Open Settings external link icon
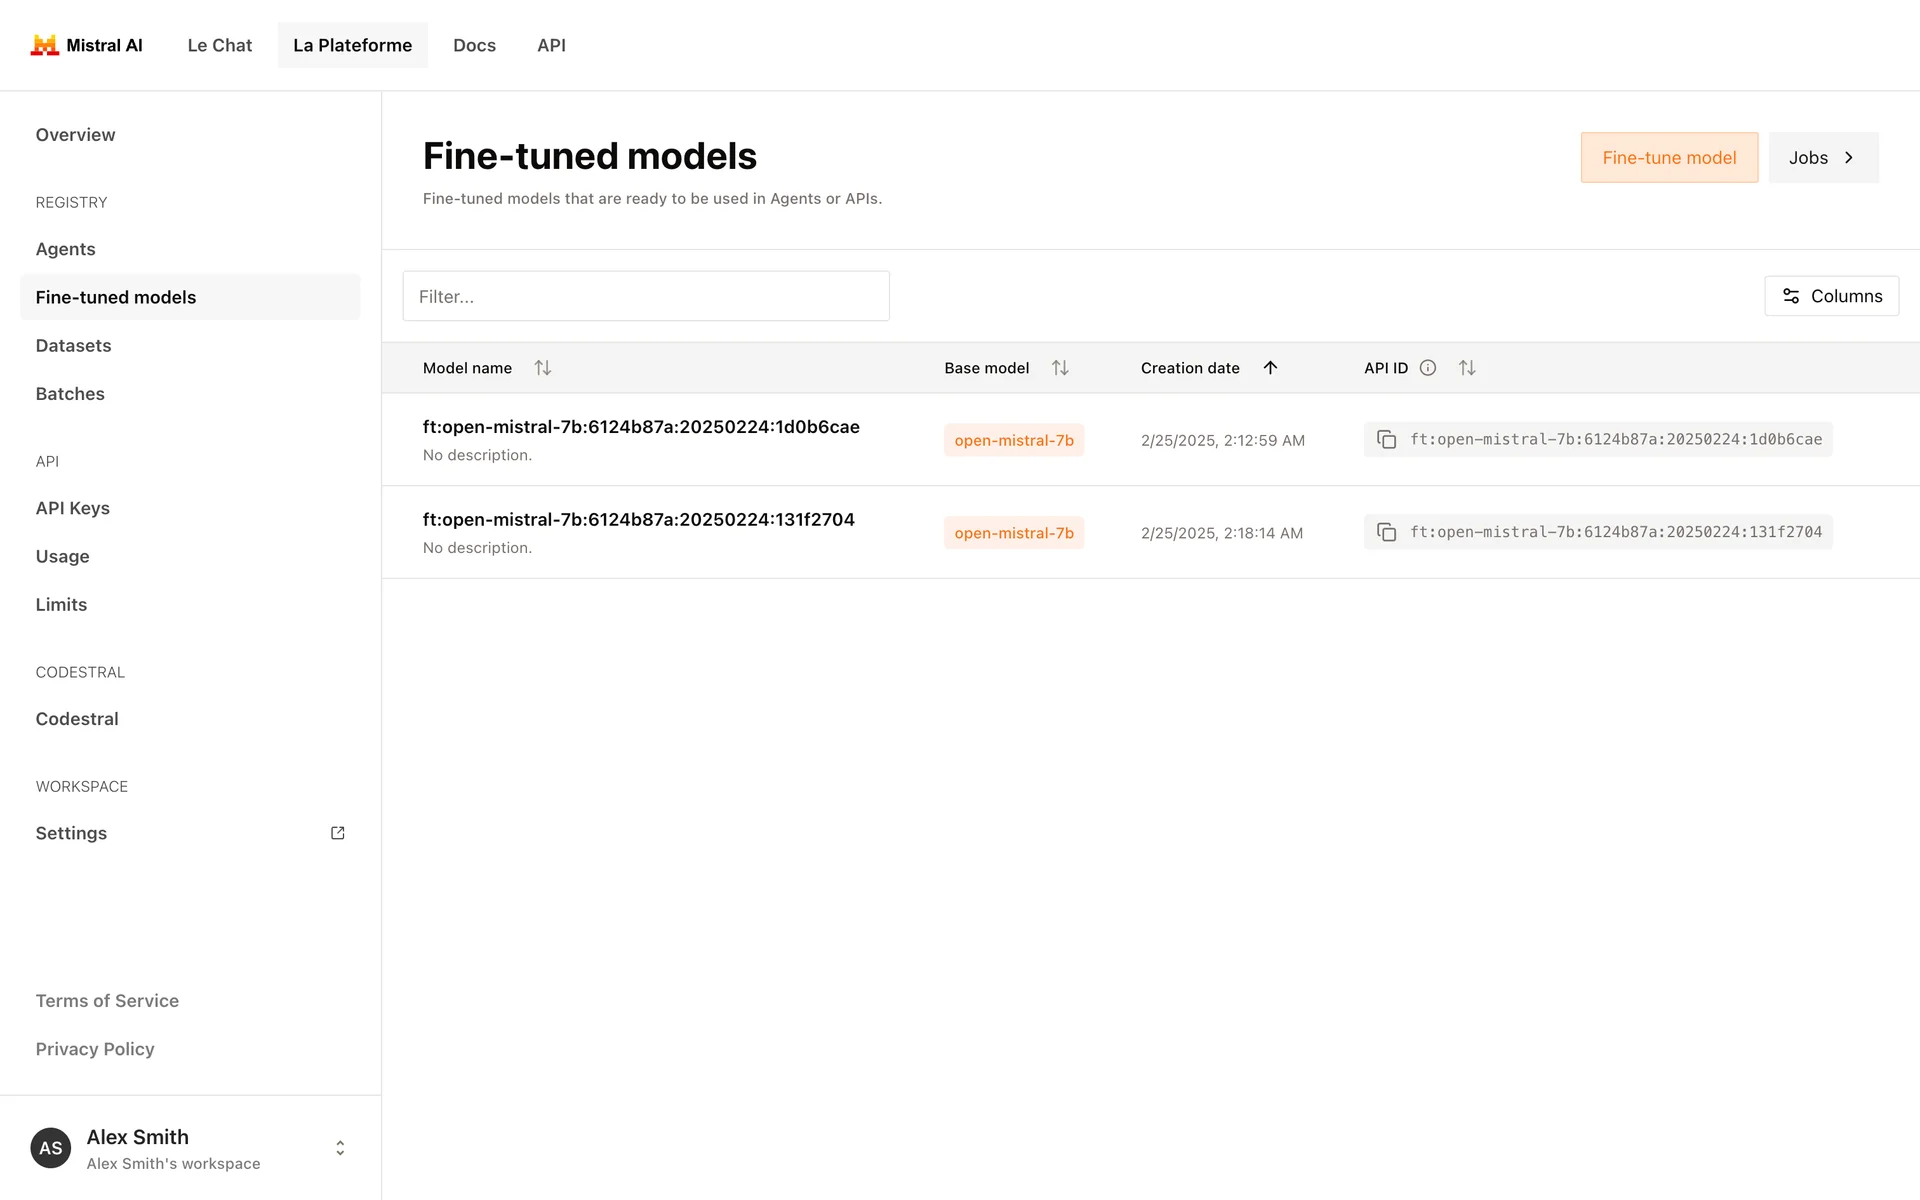 tap(338, 833)
